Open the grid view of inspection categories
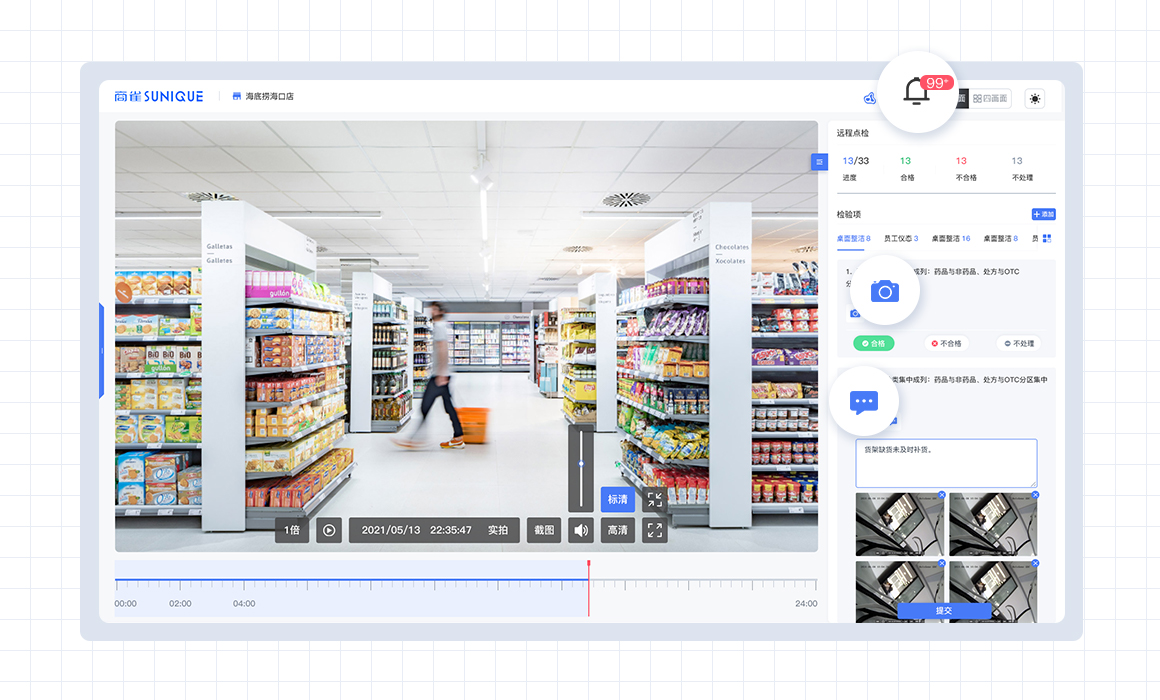The height and width of the screenshot is (700, 1160). [1047, 239]
